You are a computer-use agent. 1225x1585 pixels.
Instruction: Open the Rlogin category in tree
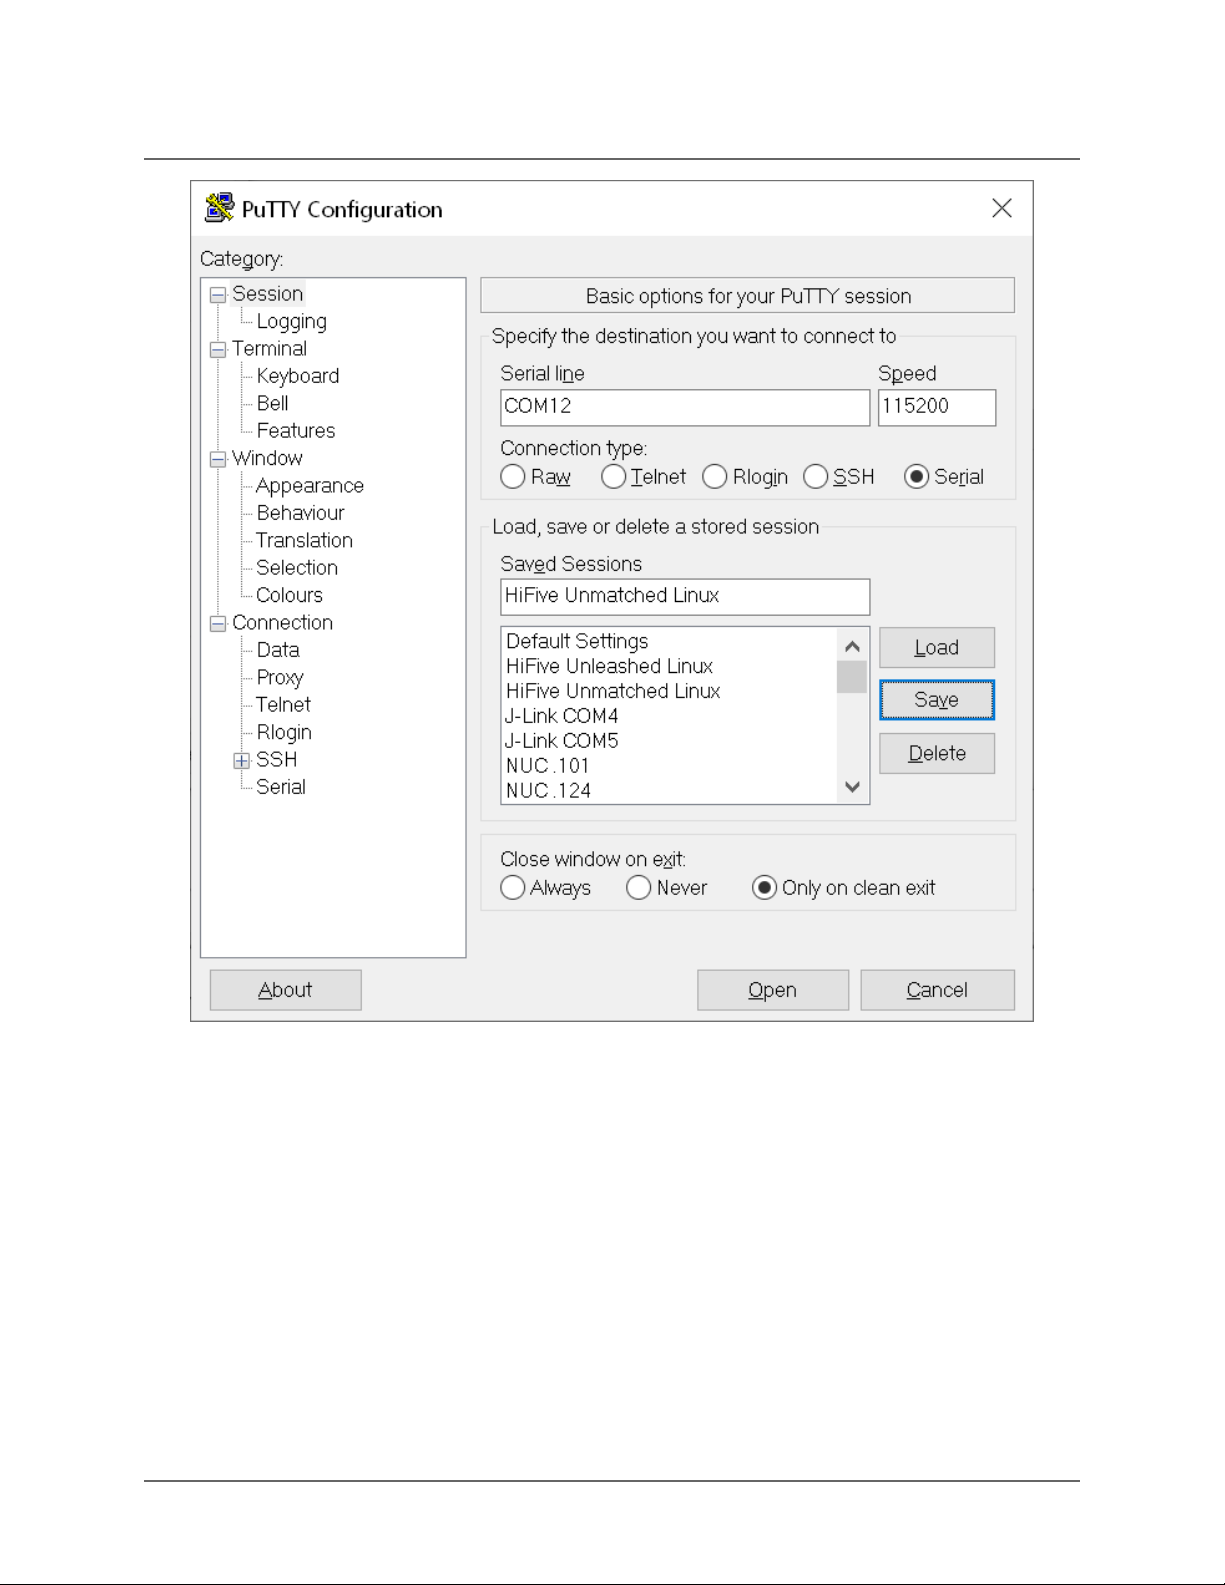point(284,733)
